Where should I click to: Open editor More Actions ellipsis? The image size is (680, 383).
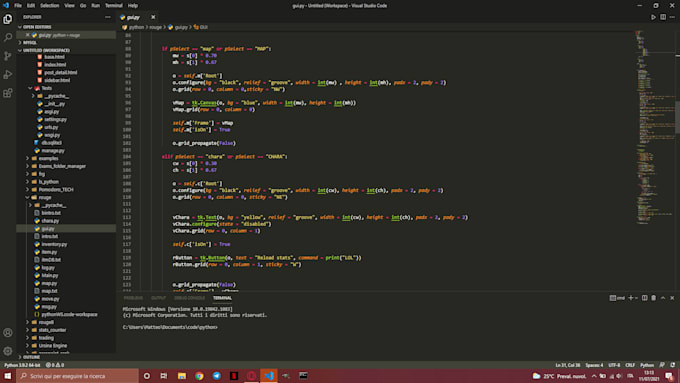point(672,17)
